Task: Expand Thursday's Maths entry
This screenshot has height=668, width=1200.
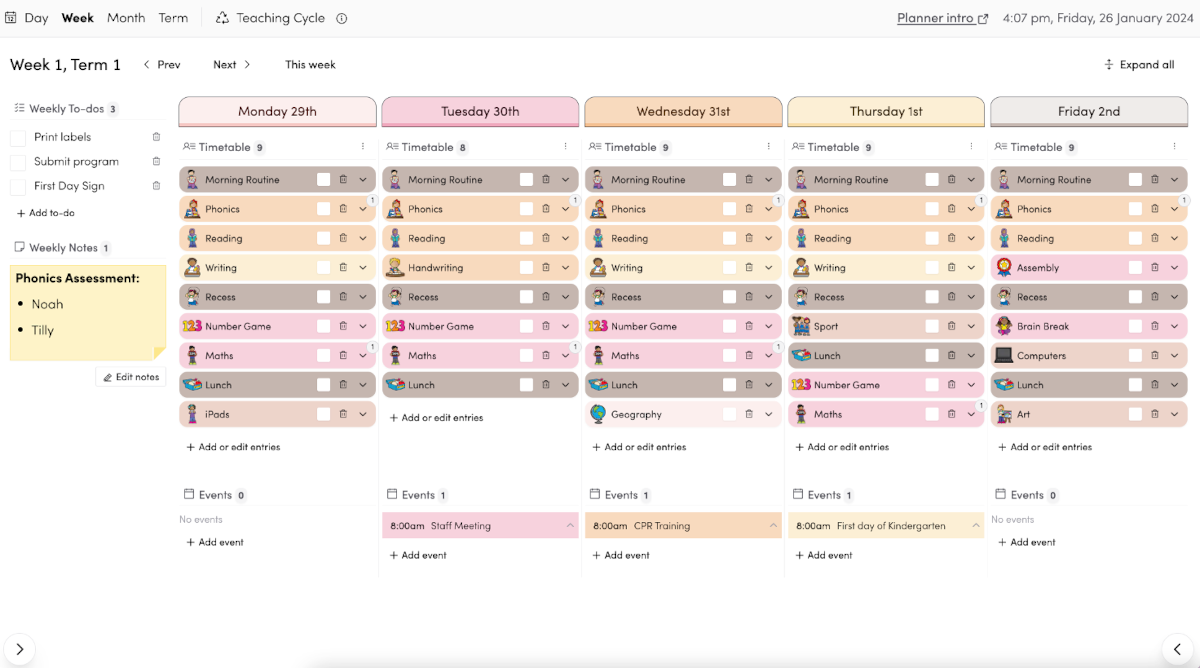Action: tap(971, 413)
